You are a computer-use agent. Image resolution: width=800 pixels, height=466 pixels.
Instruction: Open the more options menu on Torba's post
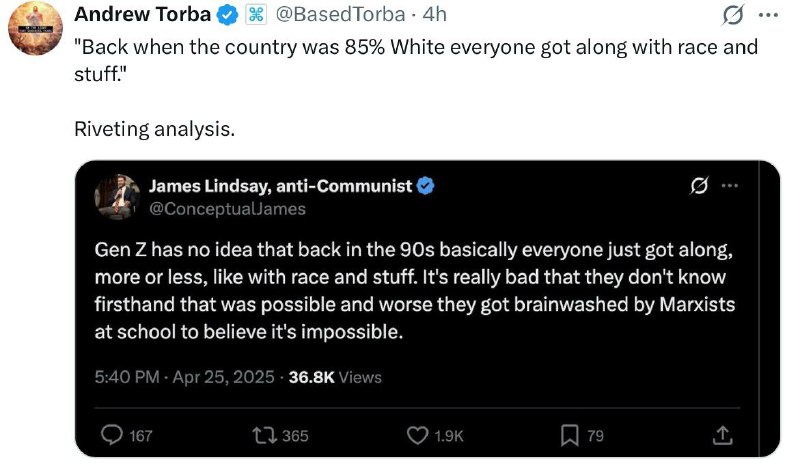click(768, 15)
